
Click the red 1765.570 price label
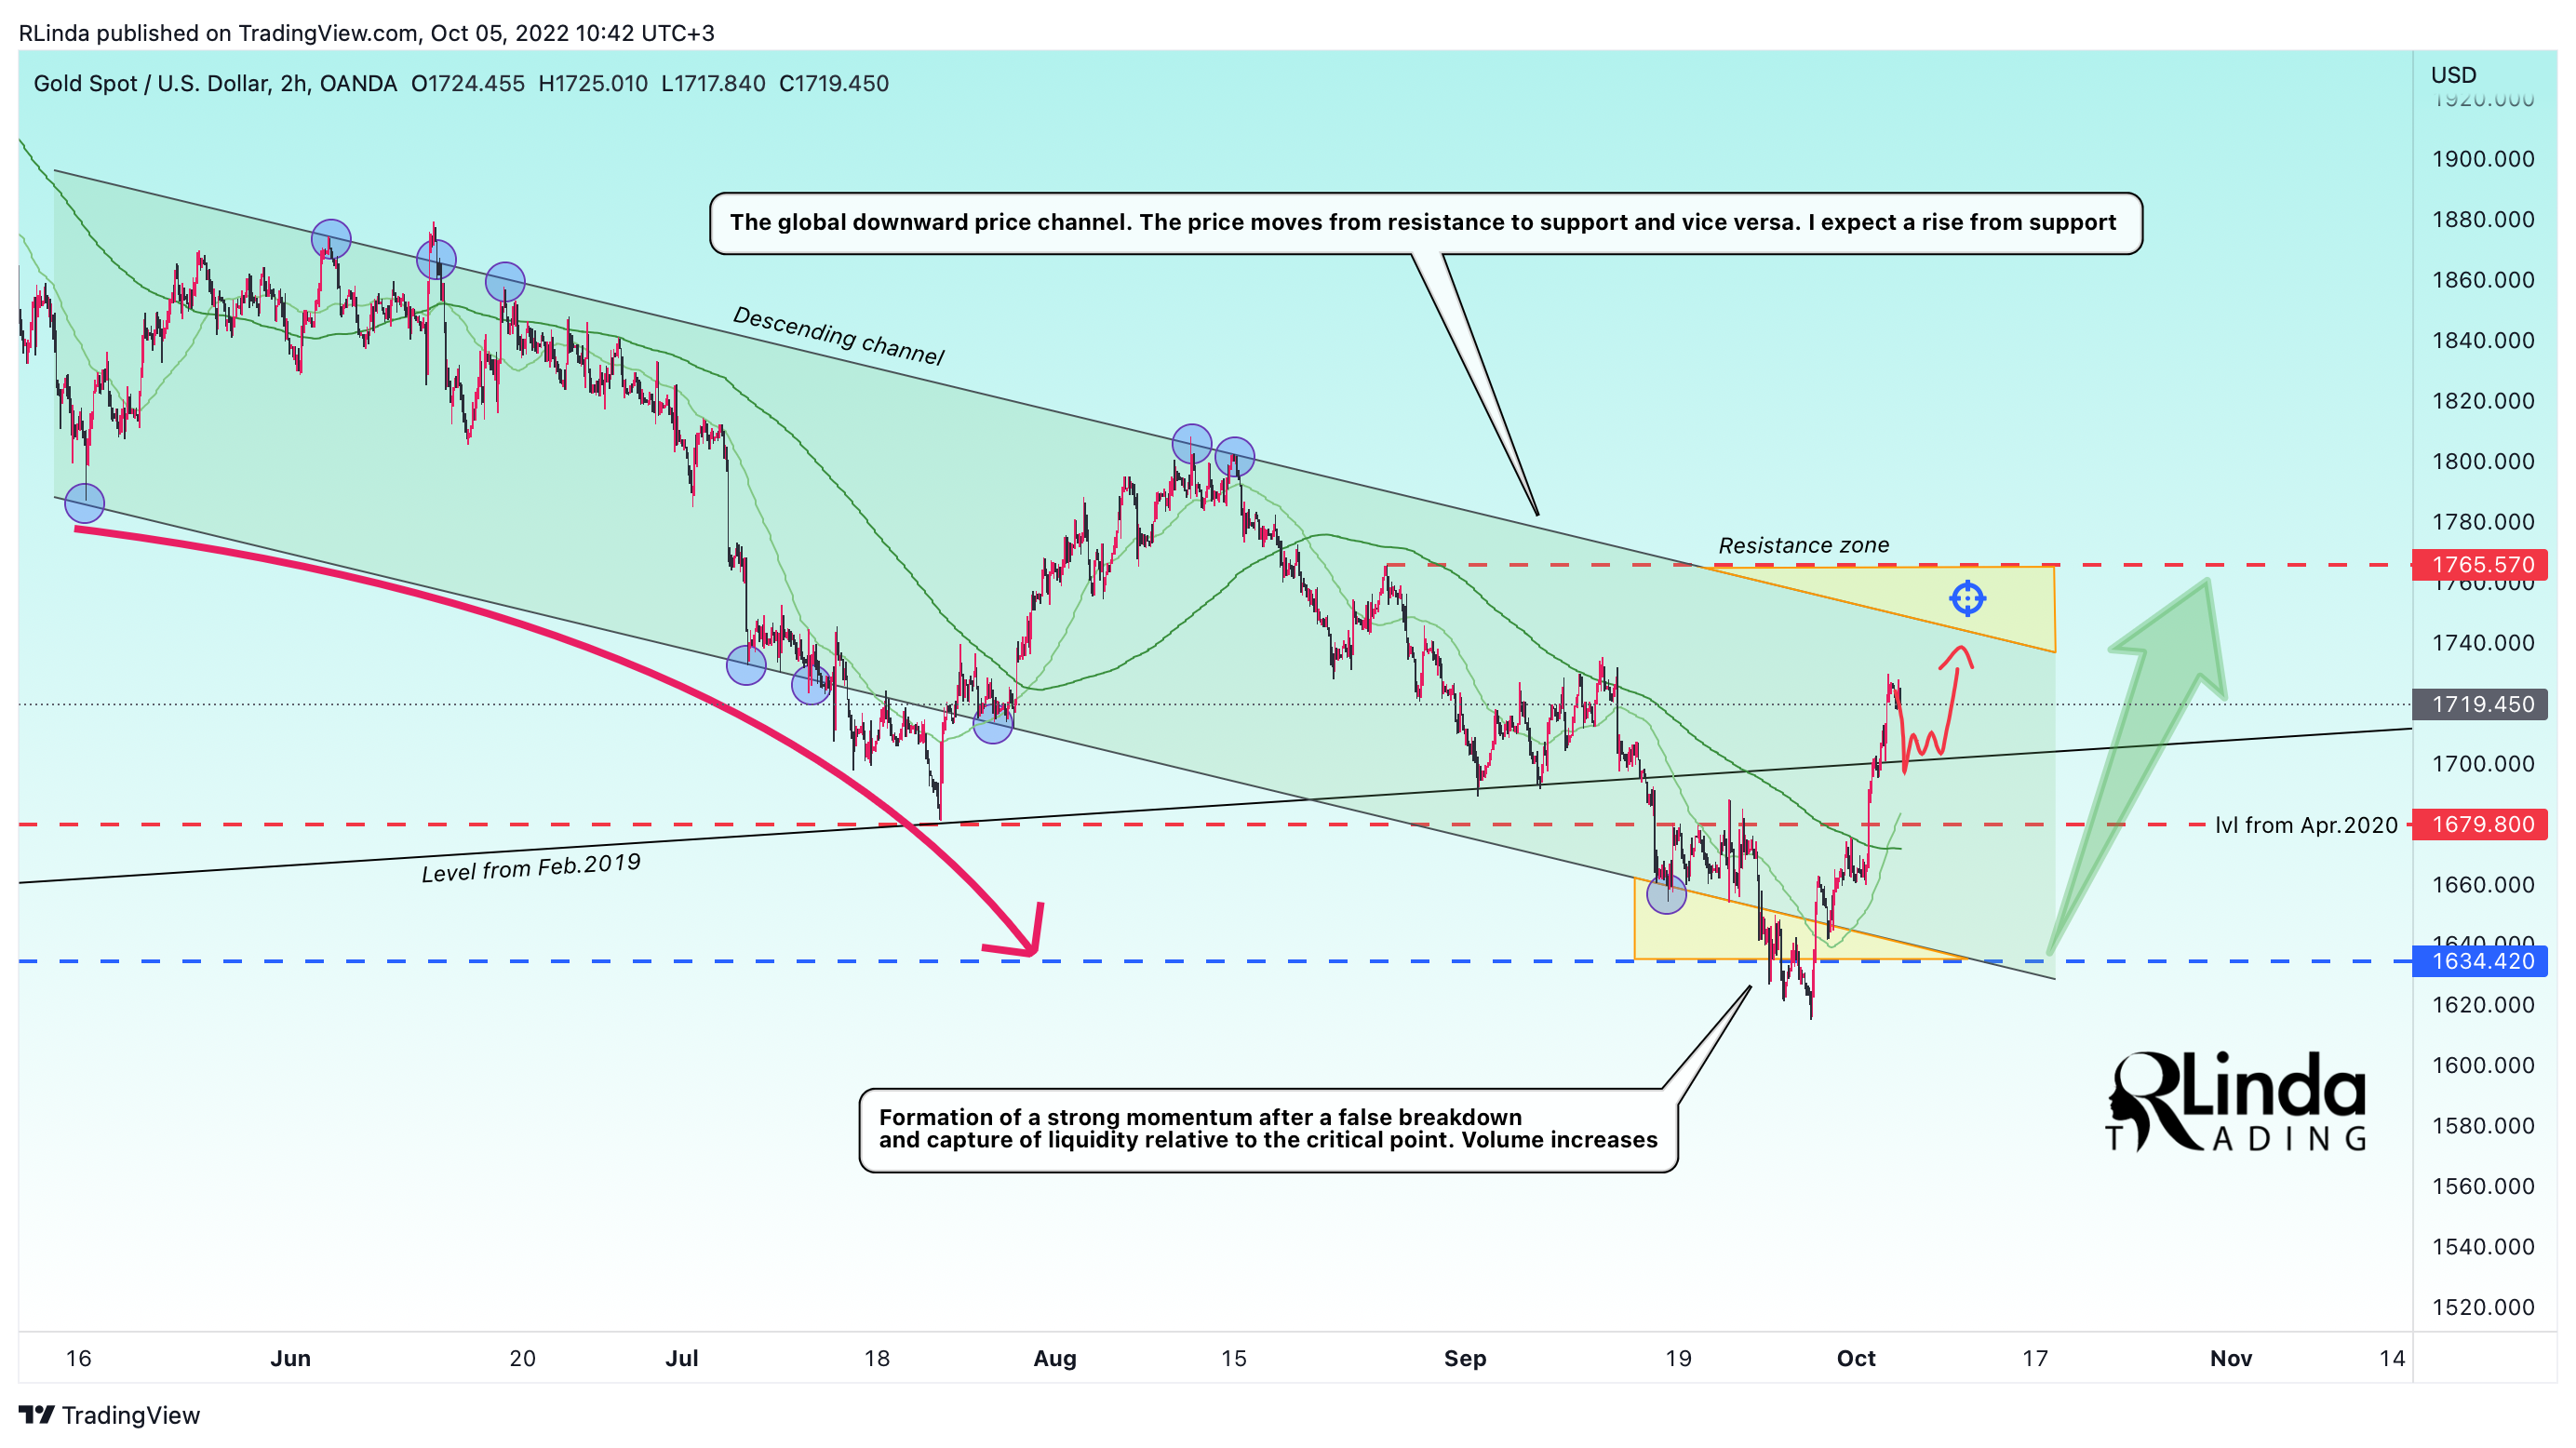(2481, 565)
